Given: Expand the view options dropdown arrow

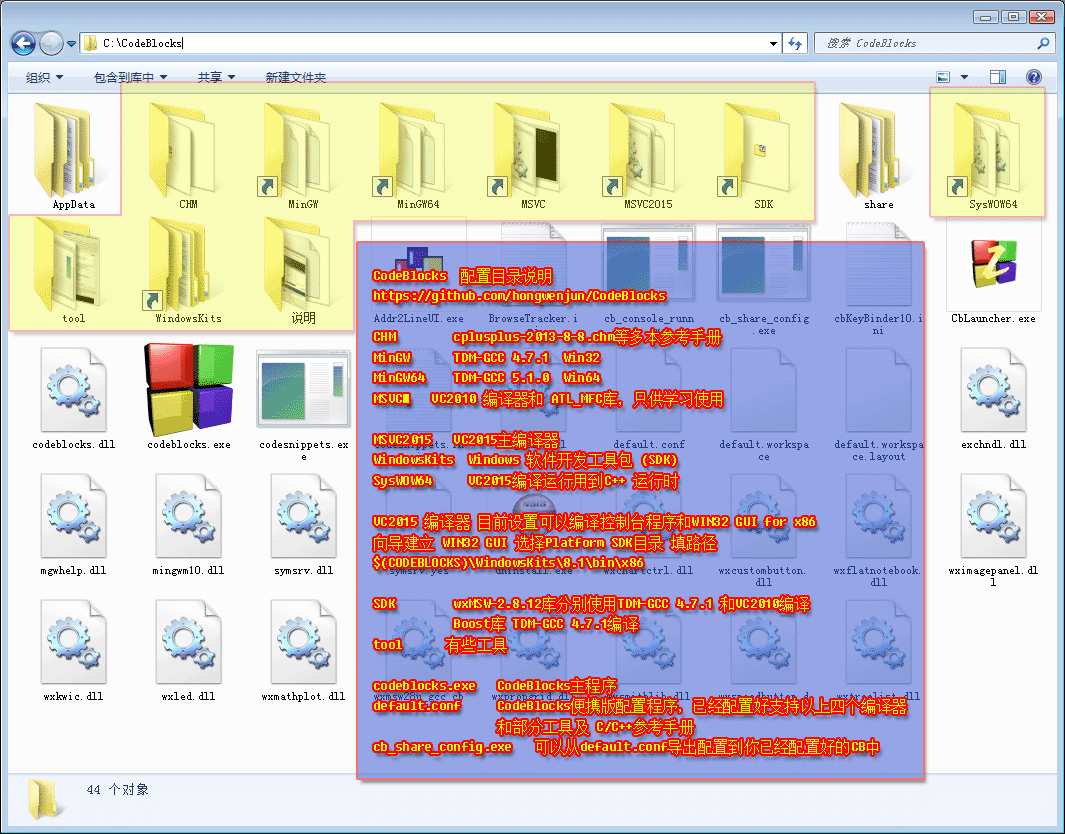Looking at the screenshot, I should click(x=964, y=77).
